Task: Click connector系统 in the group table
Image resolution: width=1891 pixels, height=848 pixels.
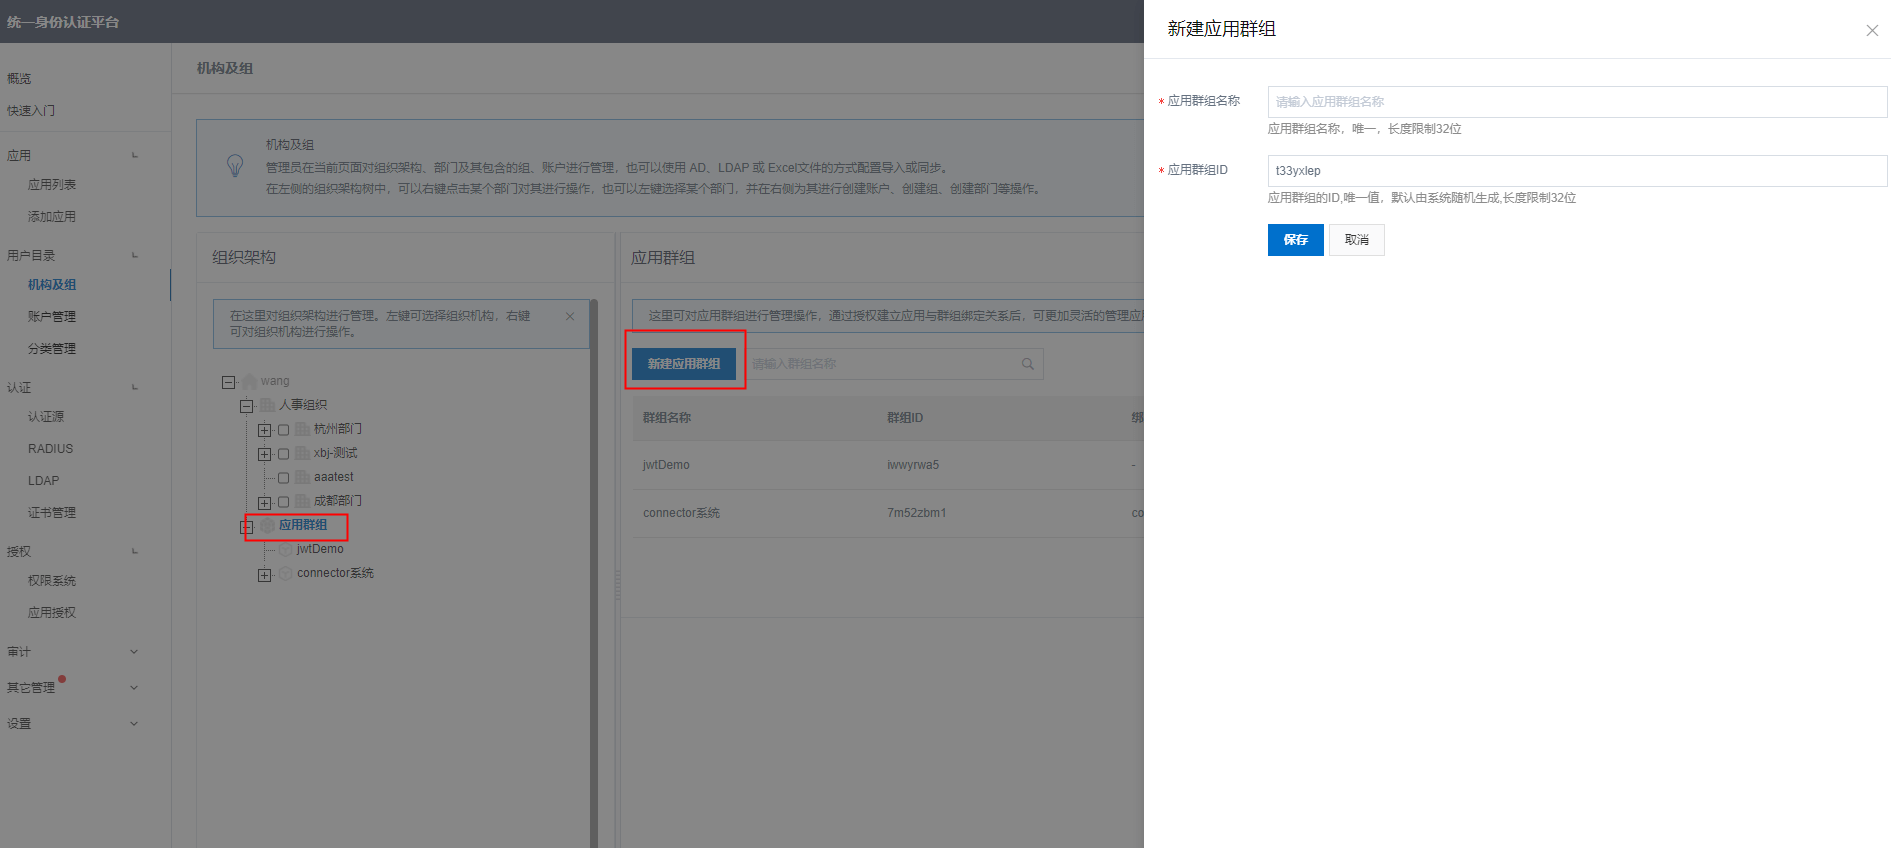Action: [x=681, y=513]
